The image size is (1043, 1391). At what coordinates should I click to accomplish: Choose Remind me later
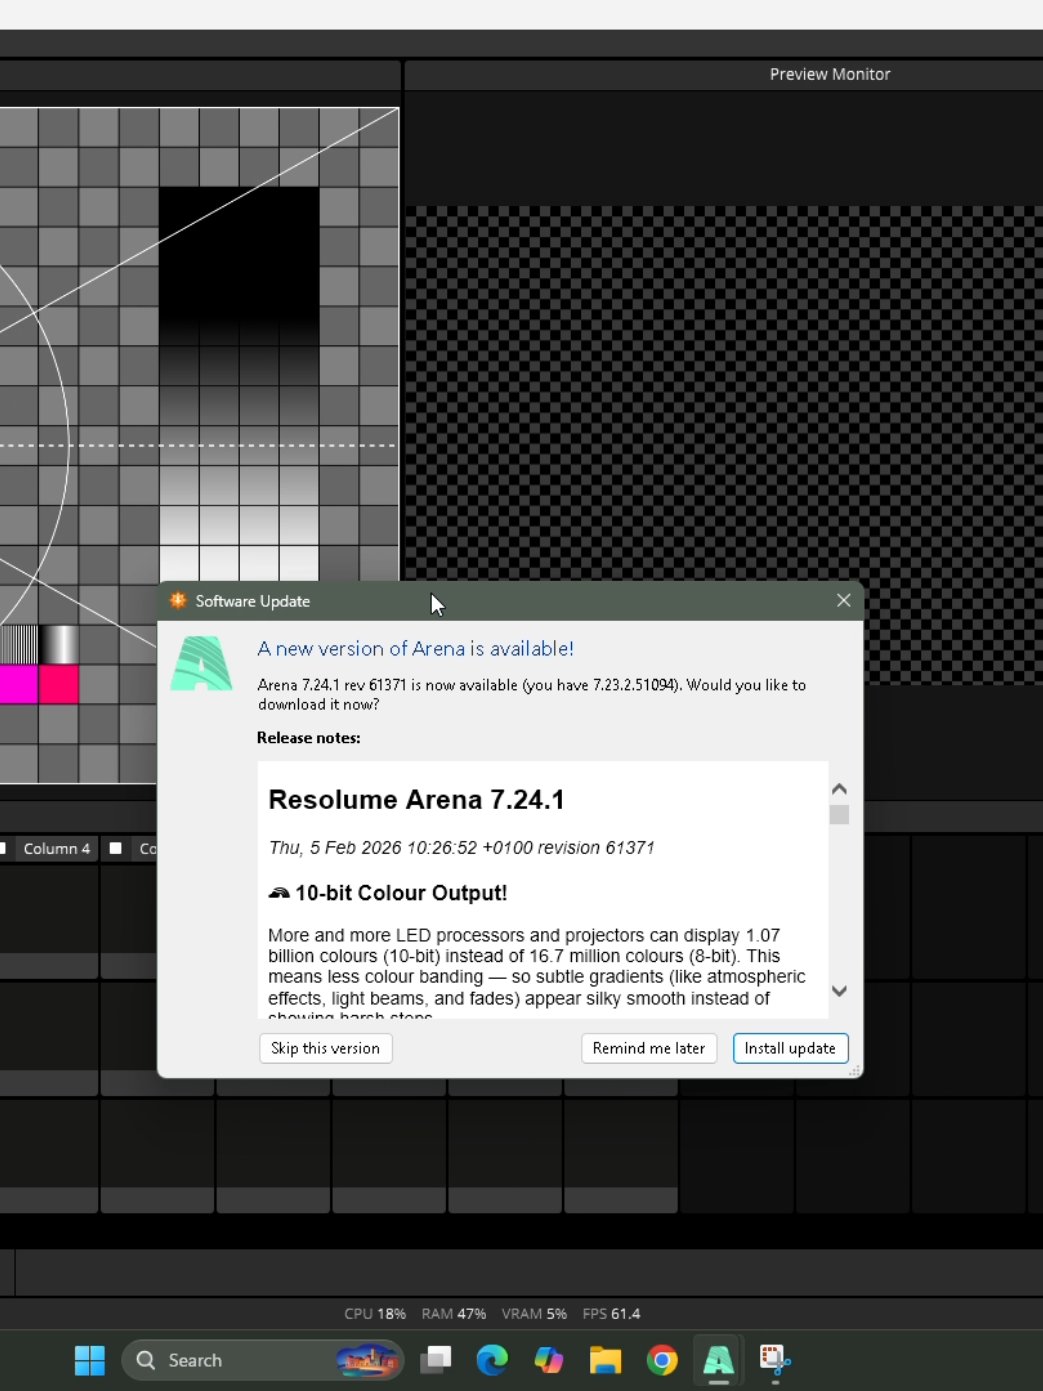point(648,1048)
